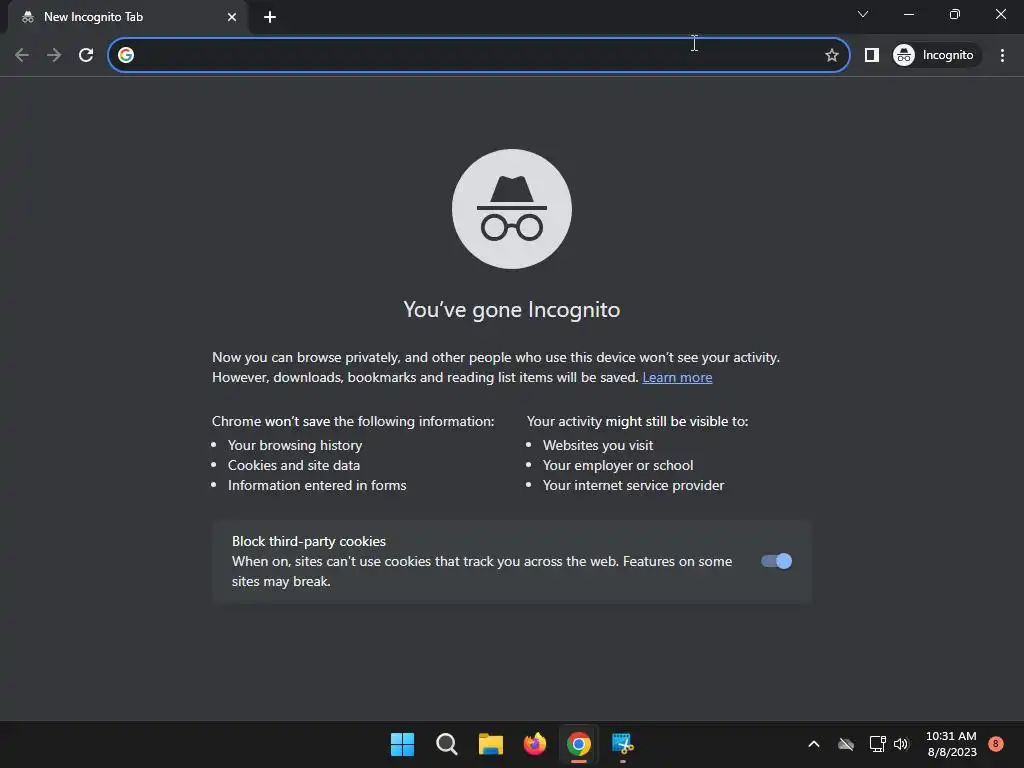The width and height of the screenshot is (1024, 768).
Task: Open Windows Search from the taskbar
Action: pyautogui.click(x=447, y=744)
